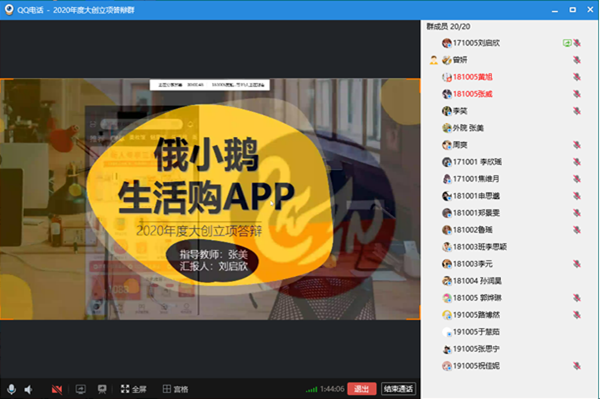The image size is (600, 399).
Task: Switch to fullscreen with 全屏
Action: tap(134, 389)
